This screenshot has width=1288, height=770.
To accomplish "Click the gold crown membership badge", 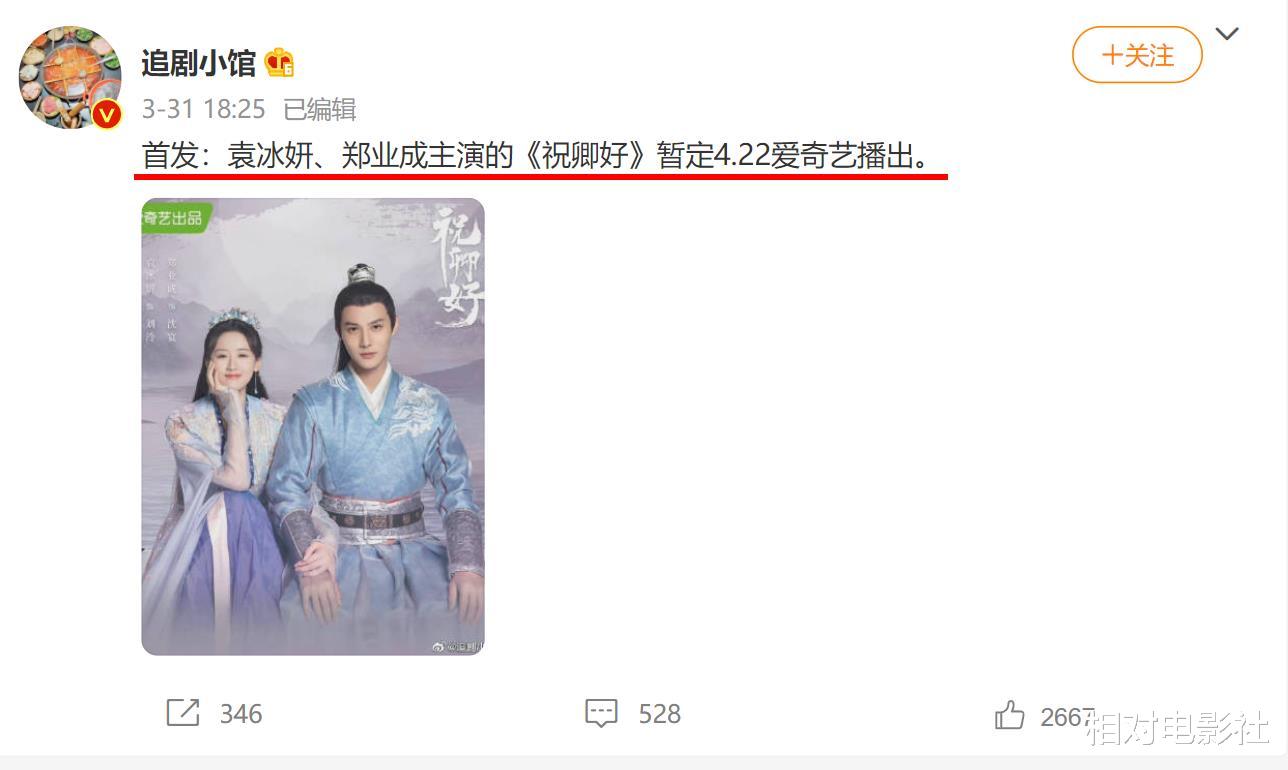I will (279, 63).
